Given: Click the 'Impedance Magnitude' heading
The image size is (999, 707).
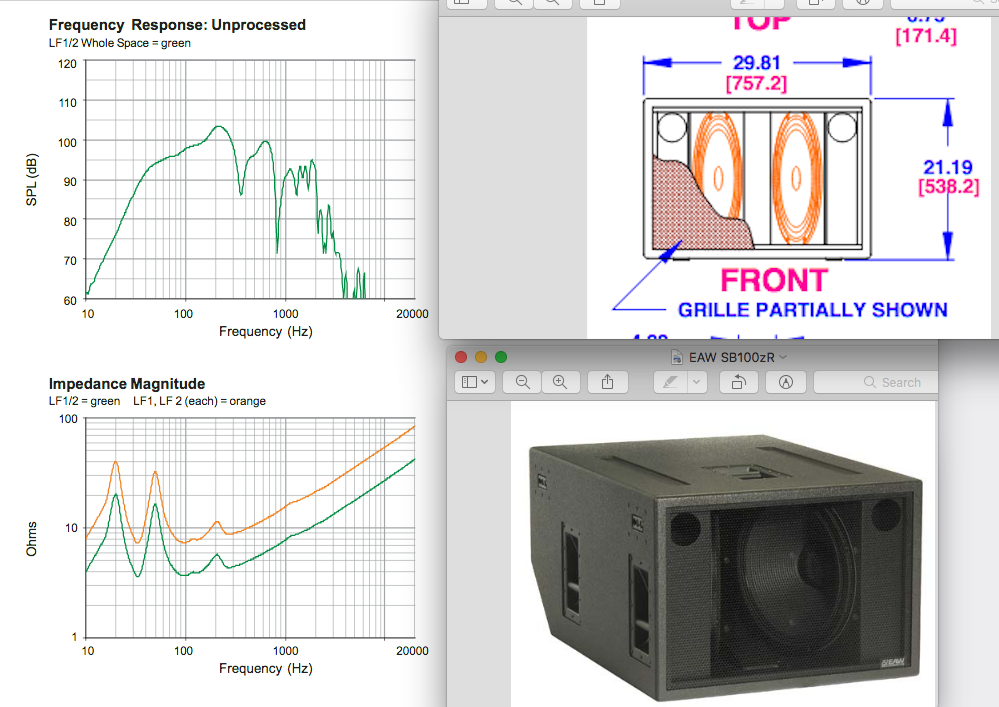Looking at the screenshot, I should click(127, 383).
